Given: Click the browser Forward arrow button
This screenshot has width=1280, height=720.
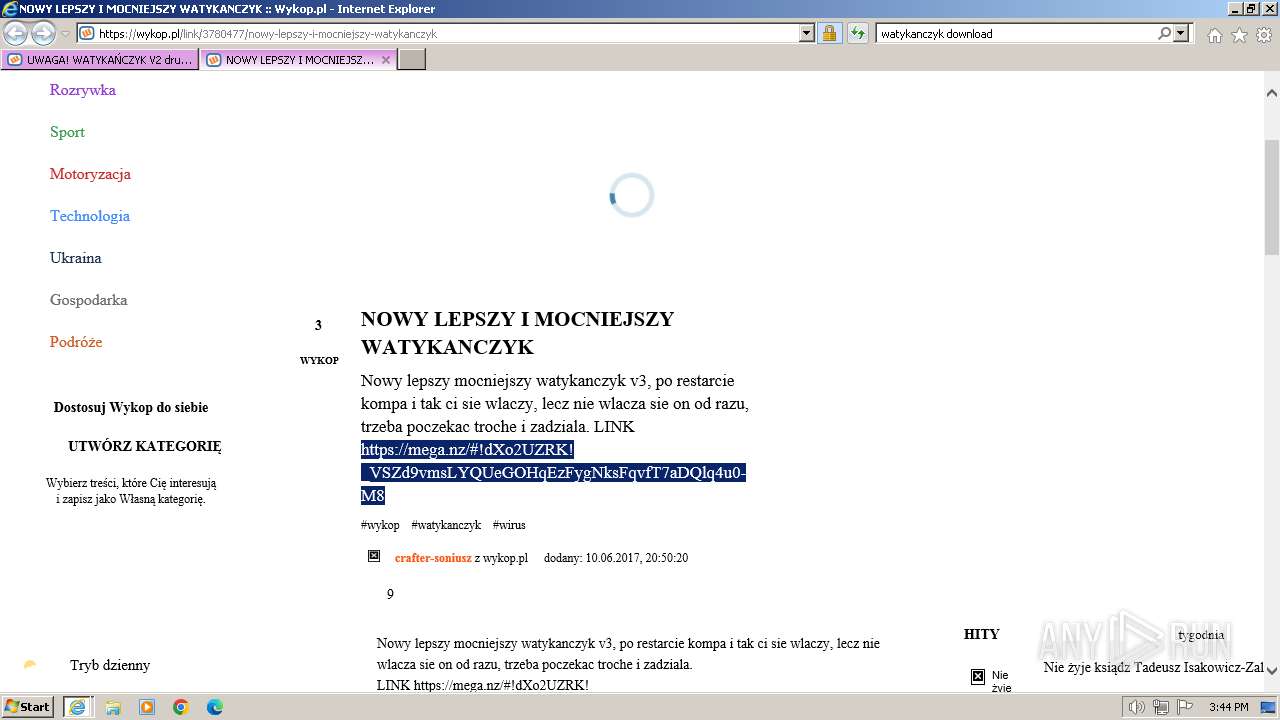Looking at the screenshot, I should point(43,33).
